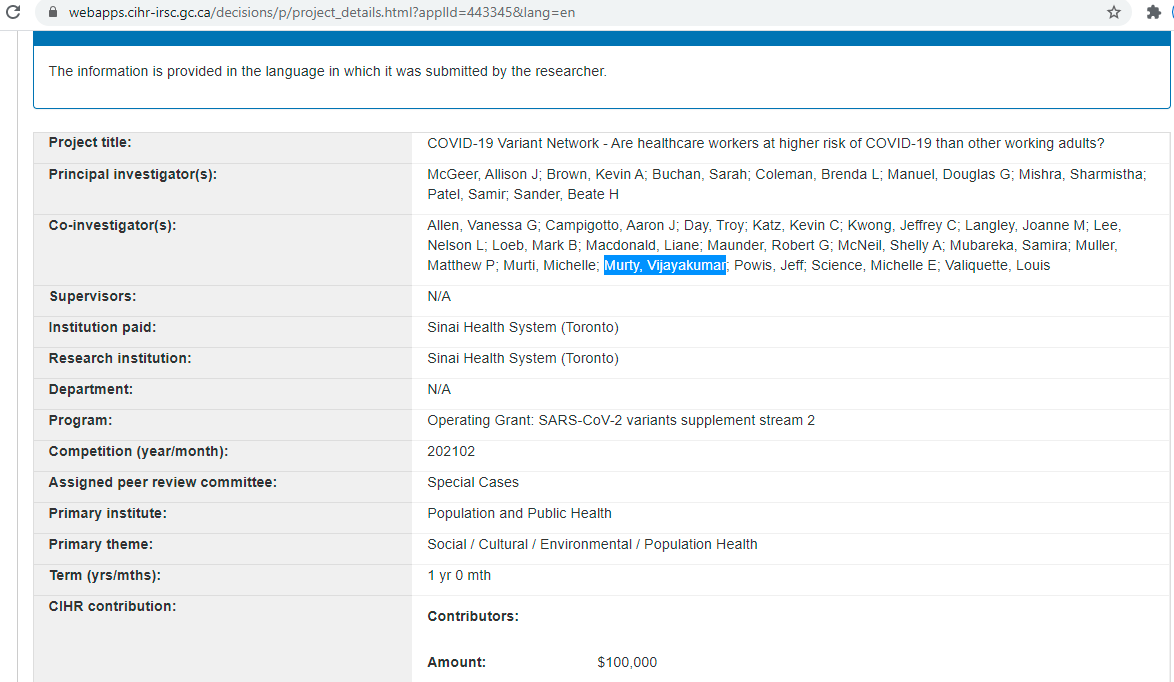This screenshot has width=1174, height=682.
Task: Click the Research institution value Sinai Health System
Action: 523,358
